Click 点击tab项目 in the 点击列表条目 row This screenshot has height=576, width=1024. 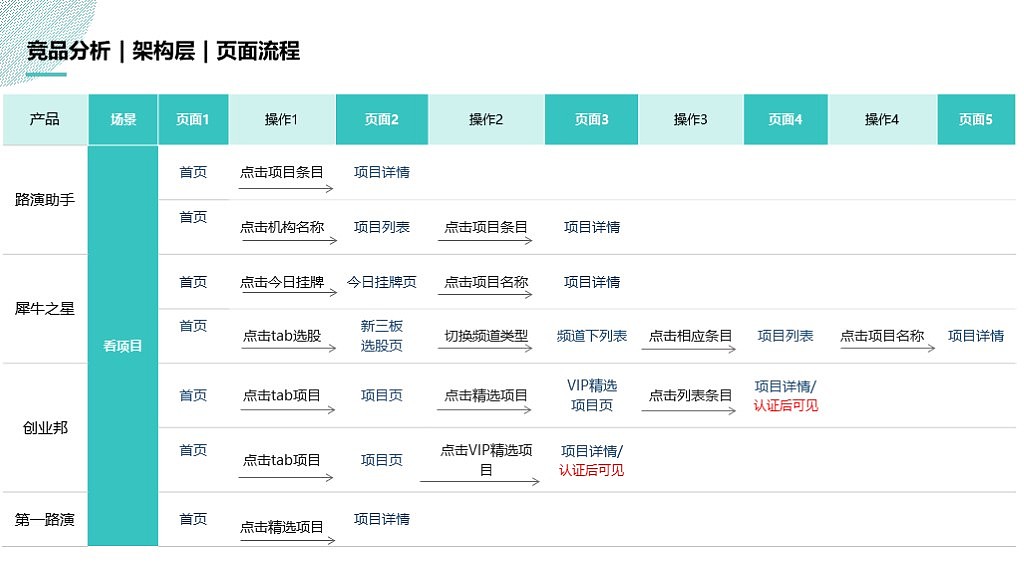pos(281,396)
